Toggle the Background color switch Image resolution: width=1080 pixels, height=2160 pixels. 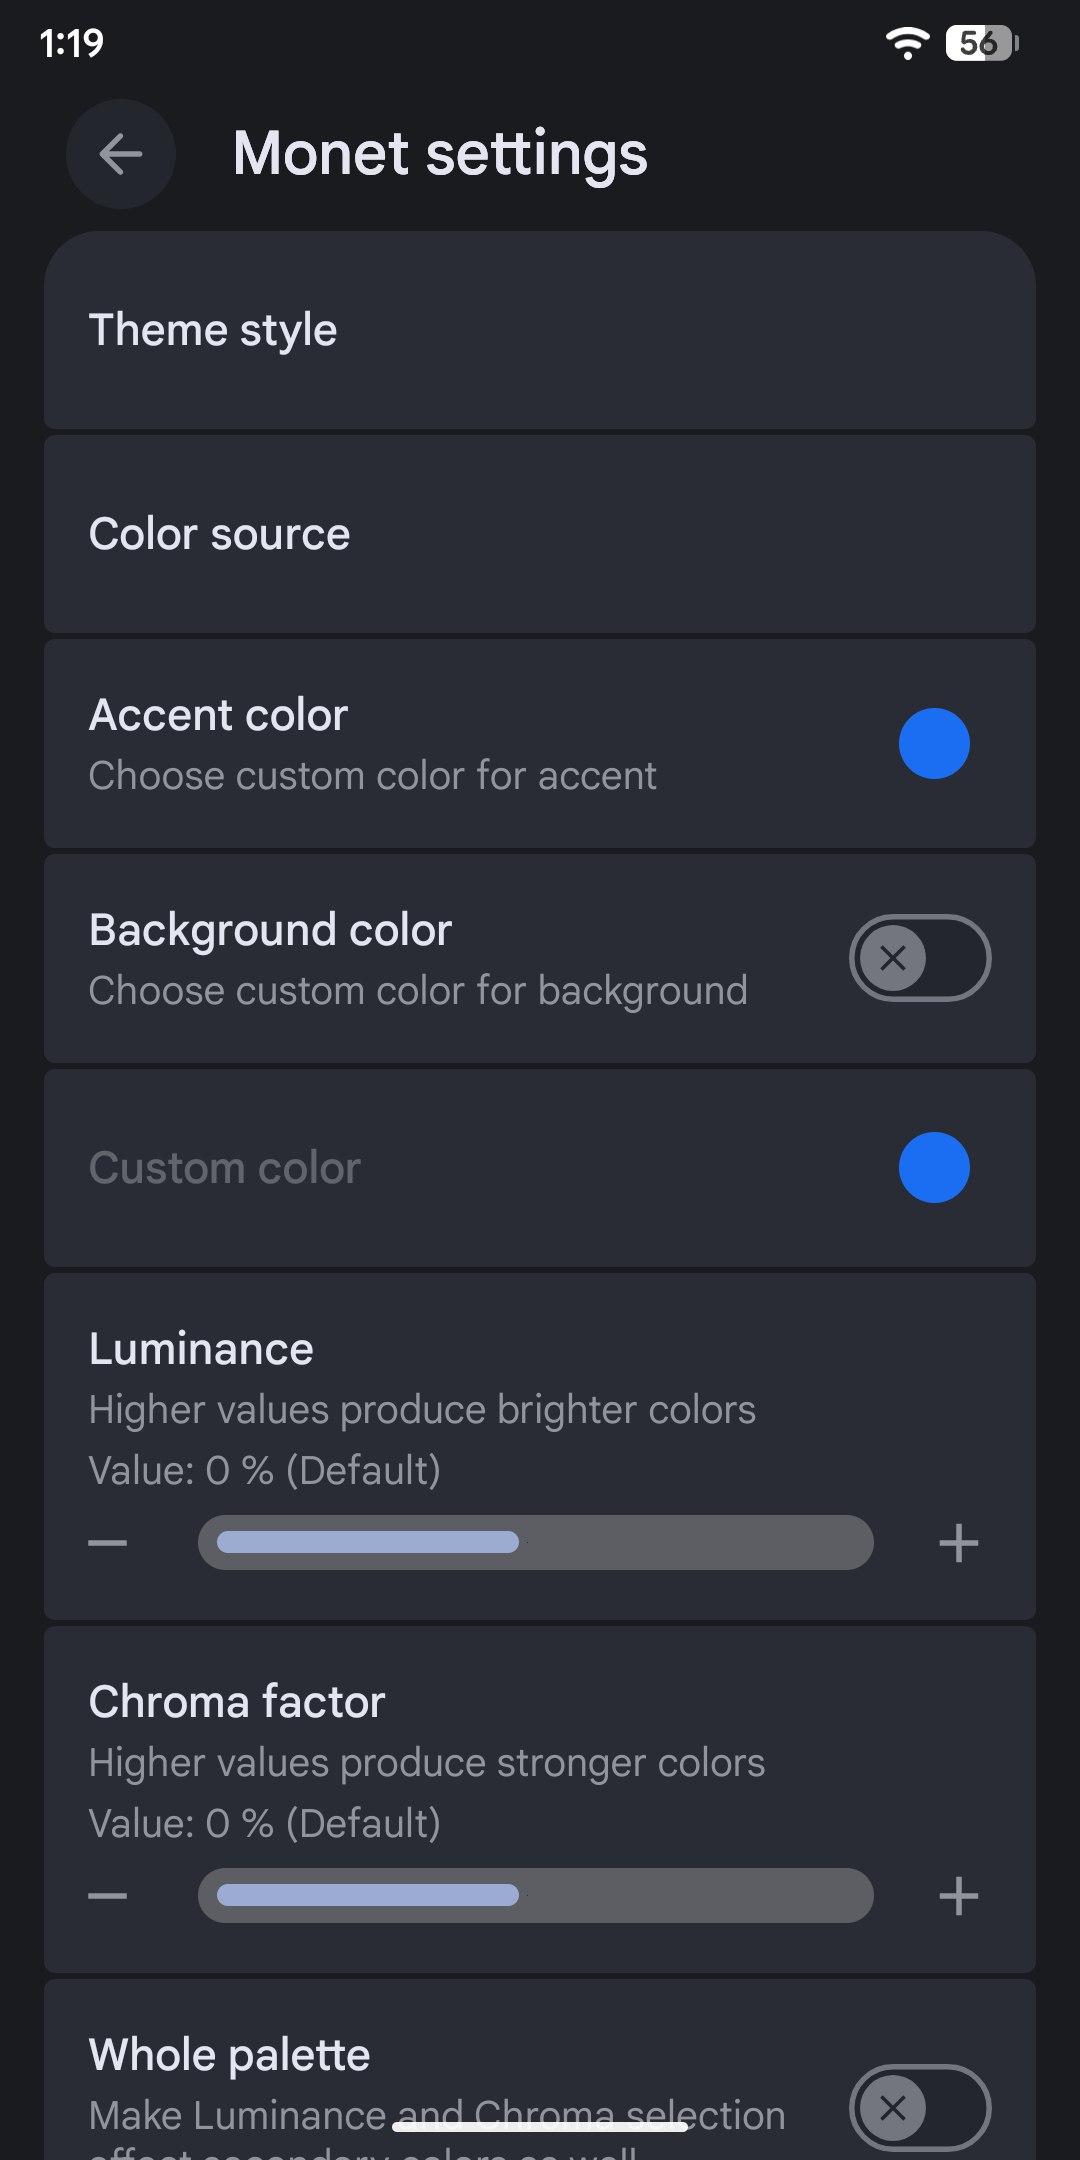pyautogui.click(x=919, y=958)
